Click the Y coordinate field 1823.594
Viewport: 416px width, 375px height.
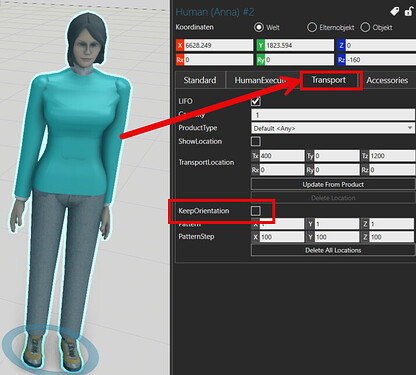click(x=299, y=45)
